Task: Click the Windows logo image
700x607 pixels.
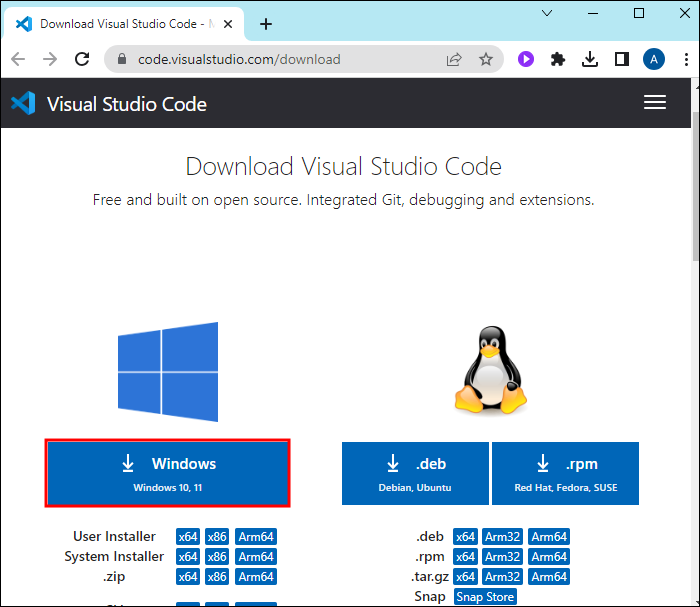Action: (168, 372)
